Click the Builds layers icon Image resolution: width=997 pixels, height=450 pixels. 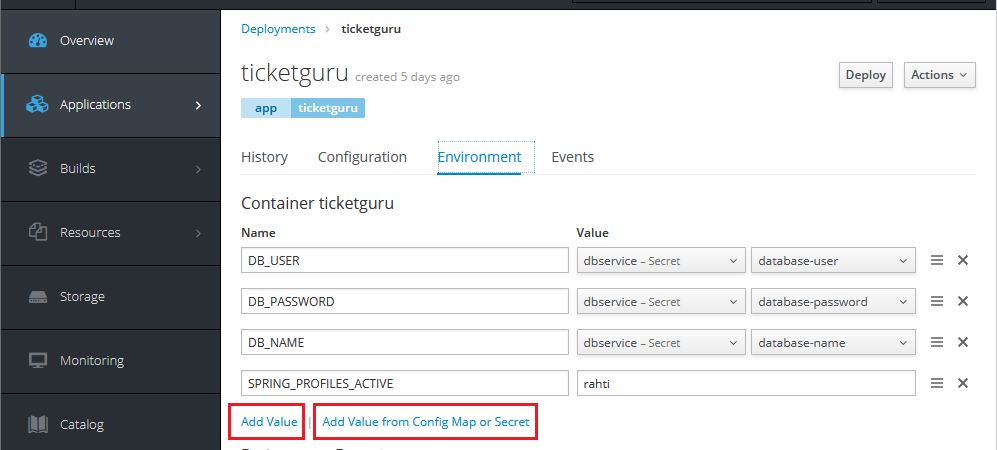(x=38, y=169)
